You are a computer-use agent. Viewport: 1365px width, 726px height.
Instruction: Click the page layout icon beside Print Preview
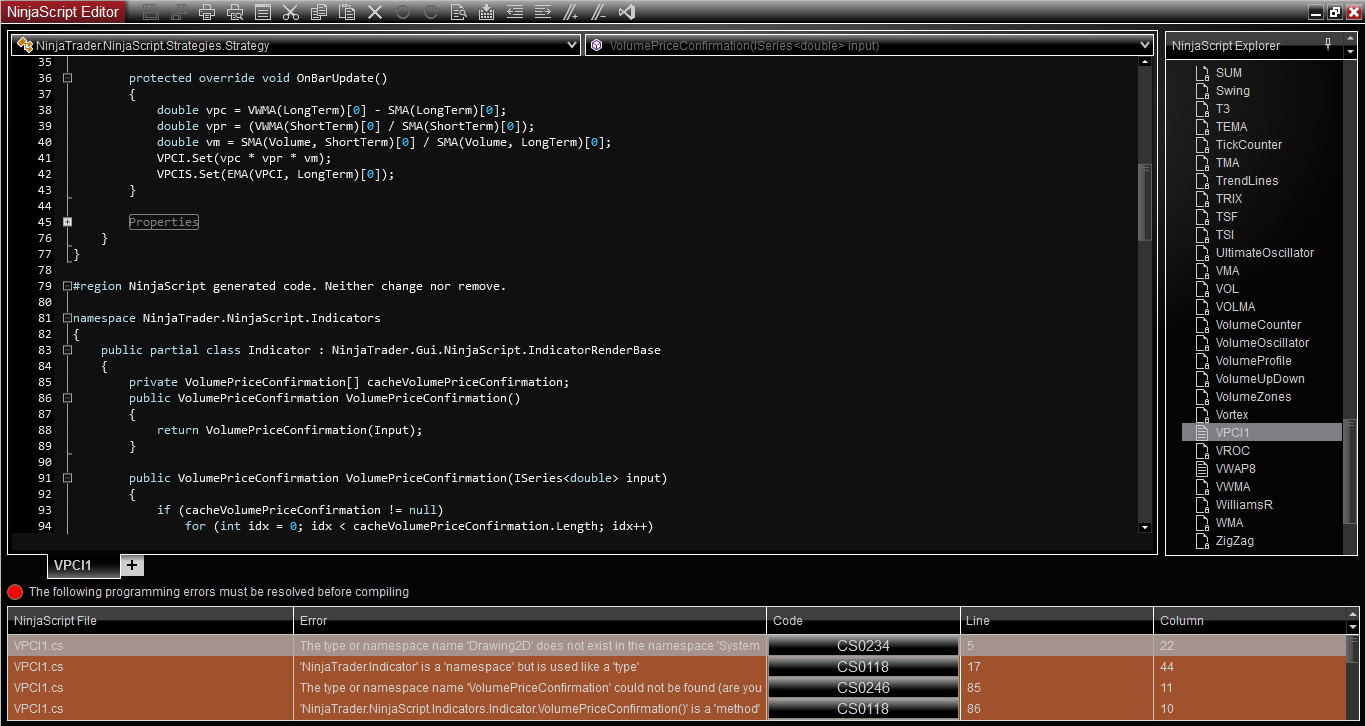263,12
